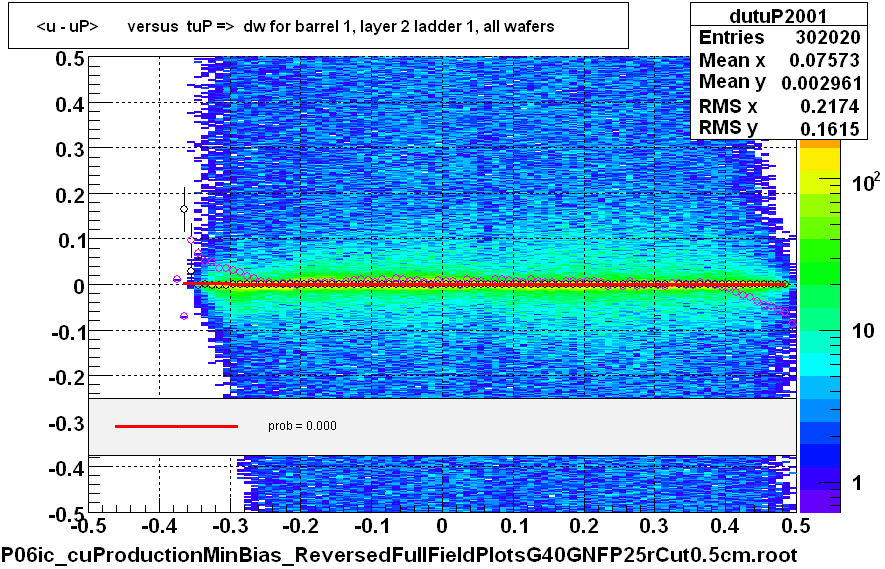
Task: Click the y-axis label 0.5 at top
Action: click(x=69, y=59)
